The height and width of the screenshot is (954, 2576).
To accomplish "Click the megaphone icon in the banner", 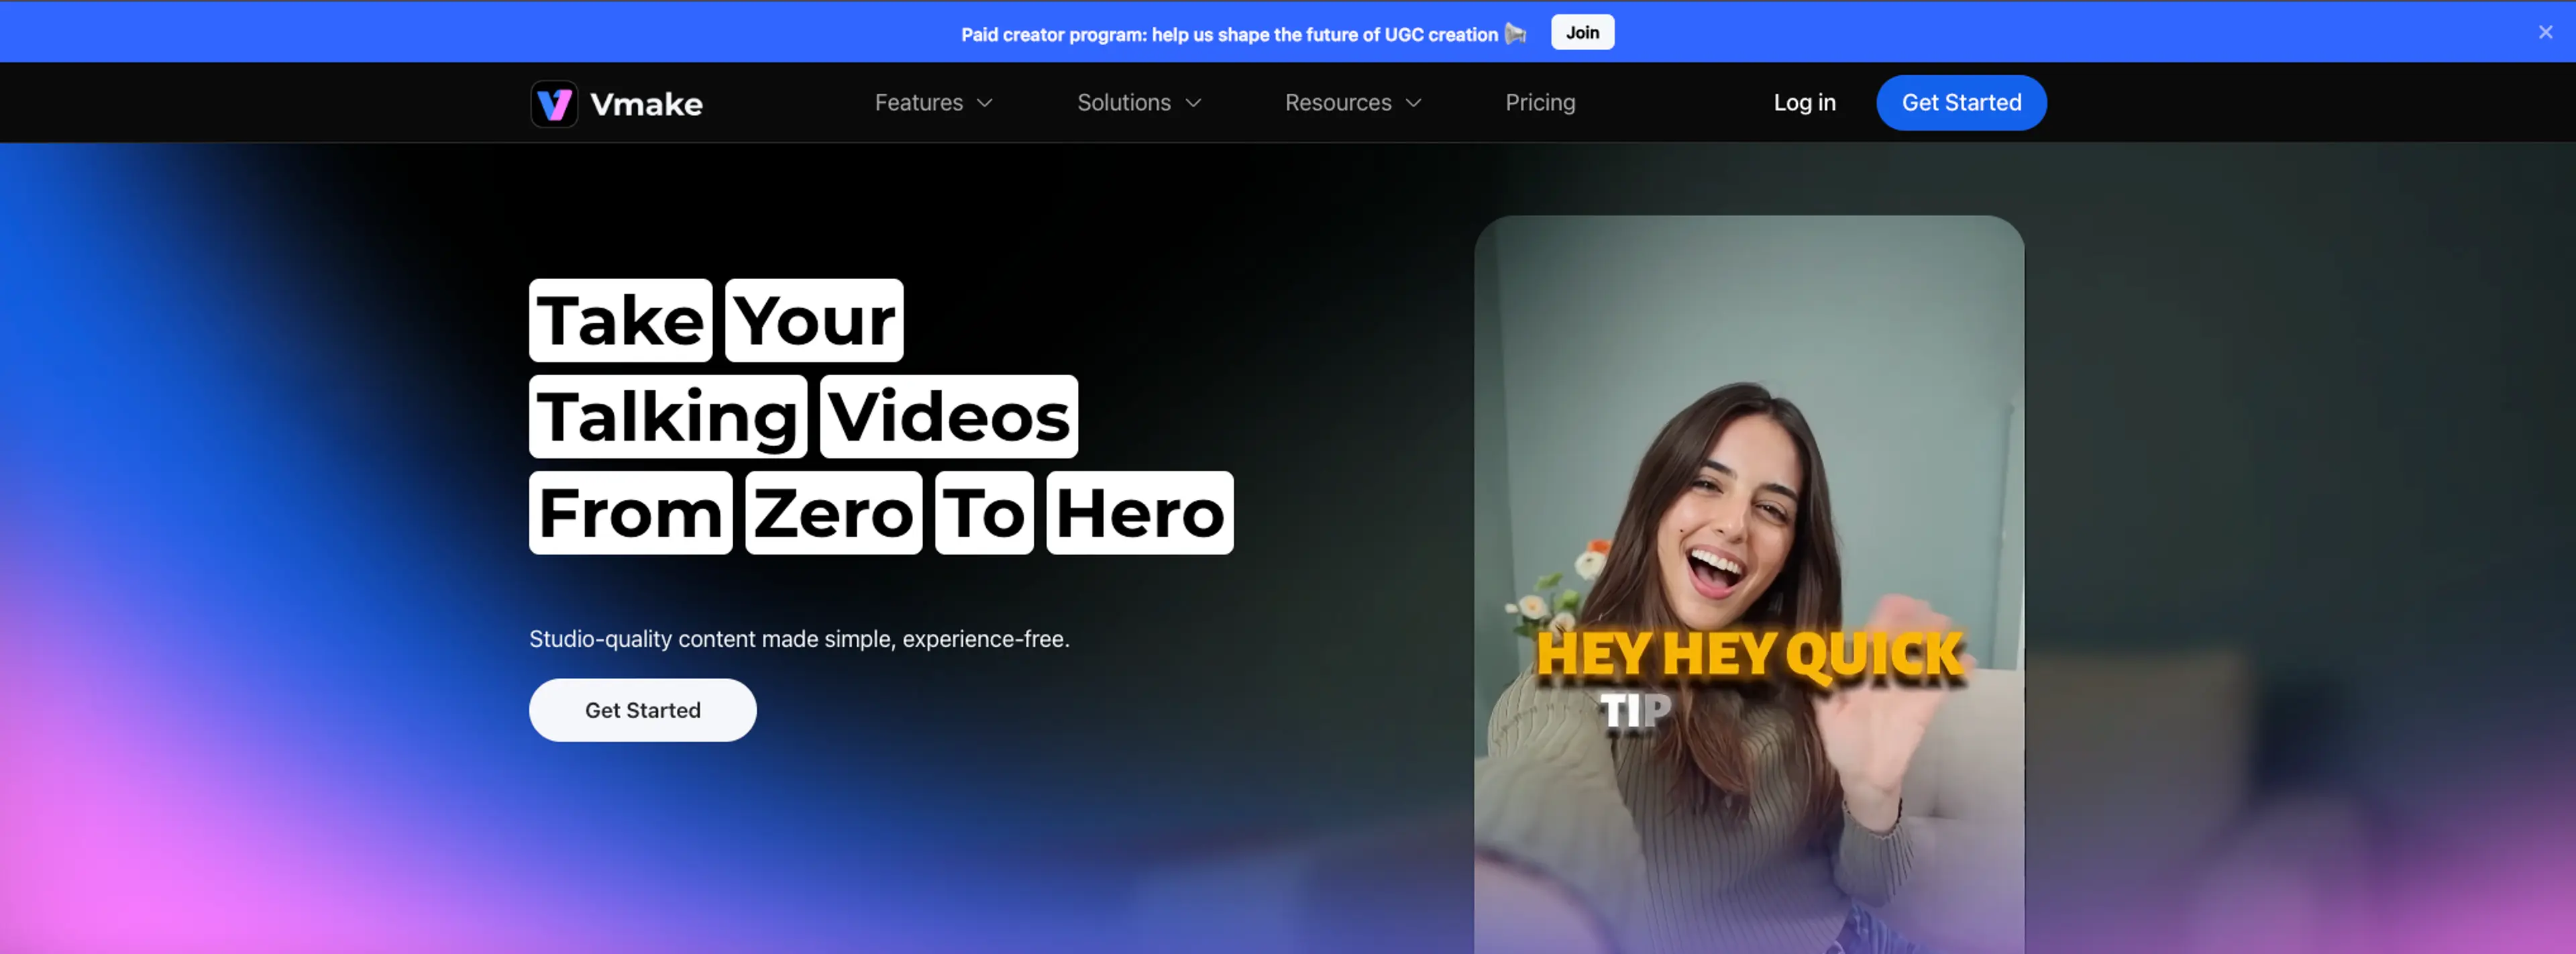I will pyautogui.click(x=1516, y=34).
